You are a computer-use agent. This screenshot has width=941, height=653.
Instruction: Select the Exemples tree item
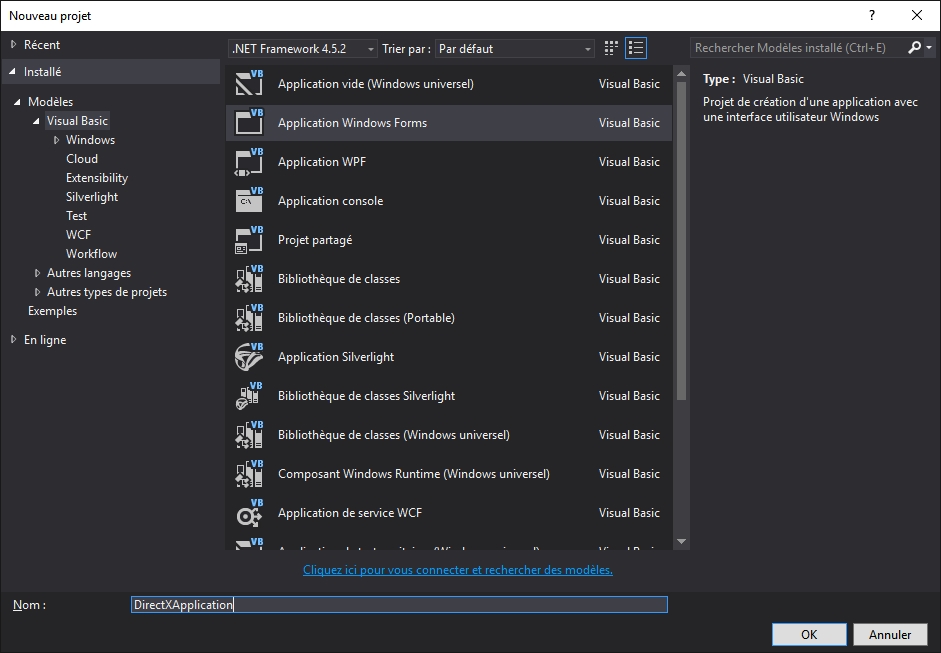pyautogui.click(x=52, y=311)
